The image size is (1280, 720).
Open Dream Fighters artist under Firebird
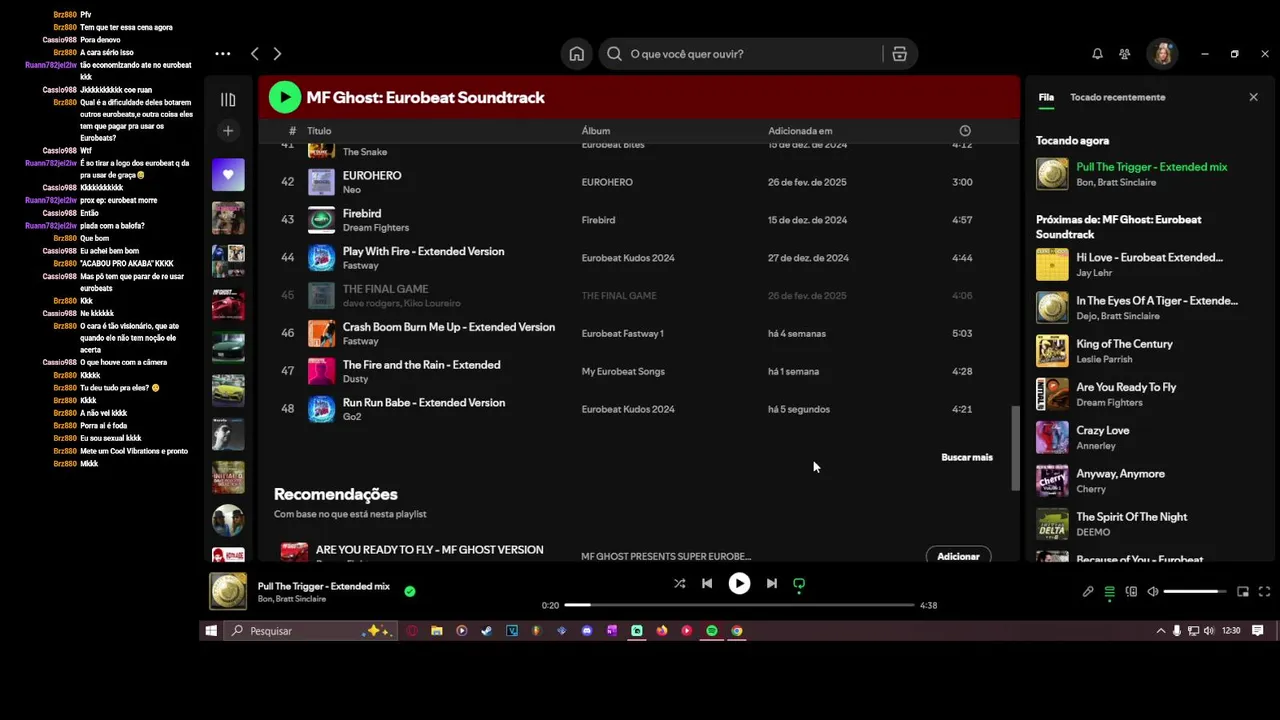(376, 228)
